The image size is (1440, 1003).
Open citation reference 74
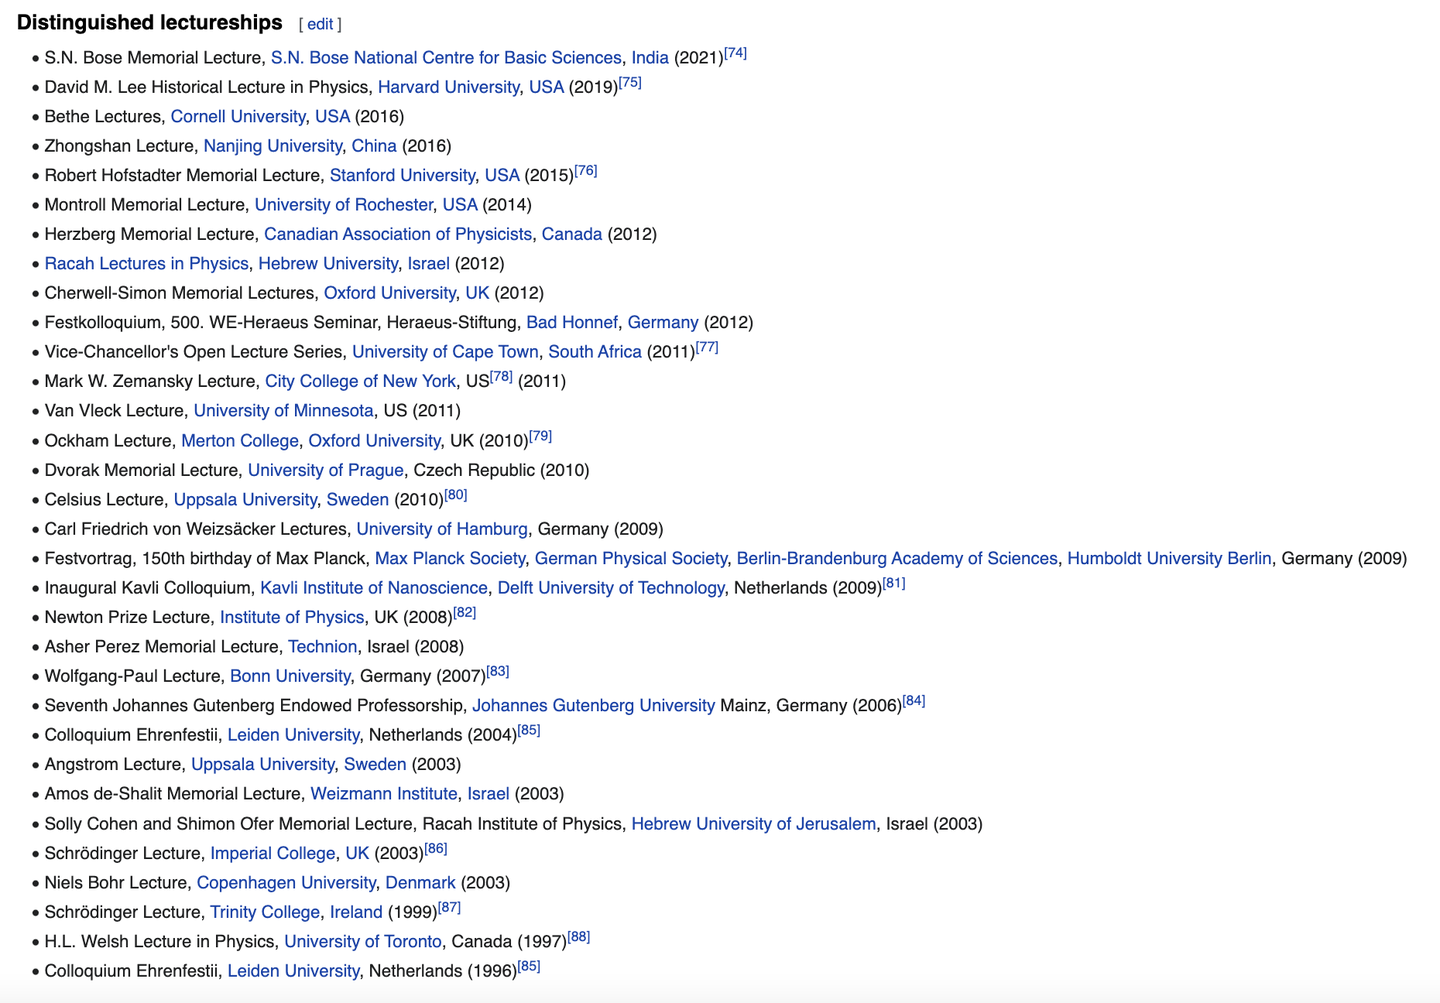(735, 53)
